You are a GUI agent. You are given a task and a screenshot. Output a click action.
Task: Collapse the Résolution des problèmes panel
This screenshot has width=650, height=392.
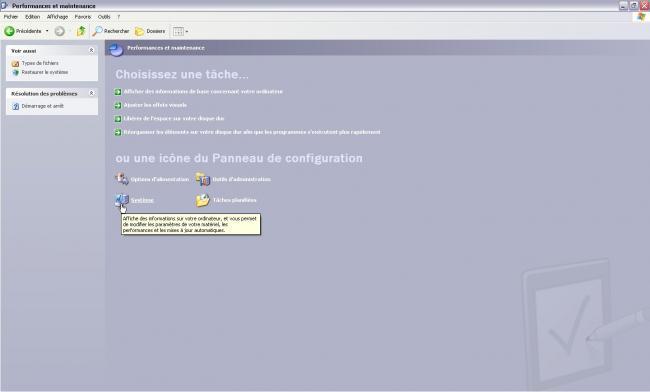(92, 93)
